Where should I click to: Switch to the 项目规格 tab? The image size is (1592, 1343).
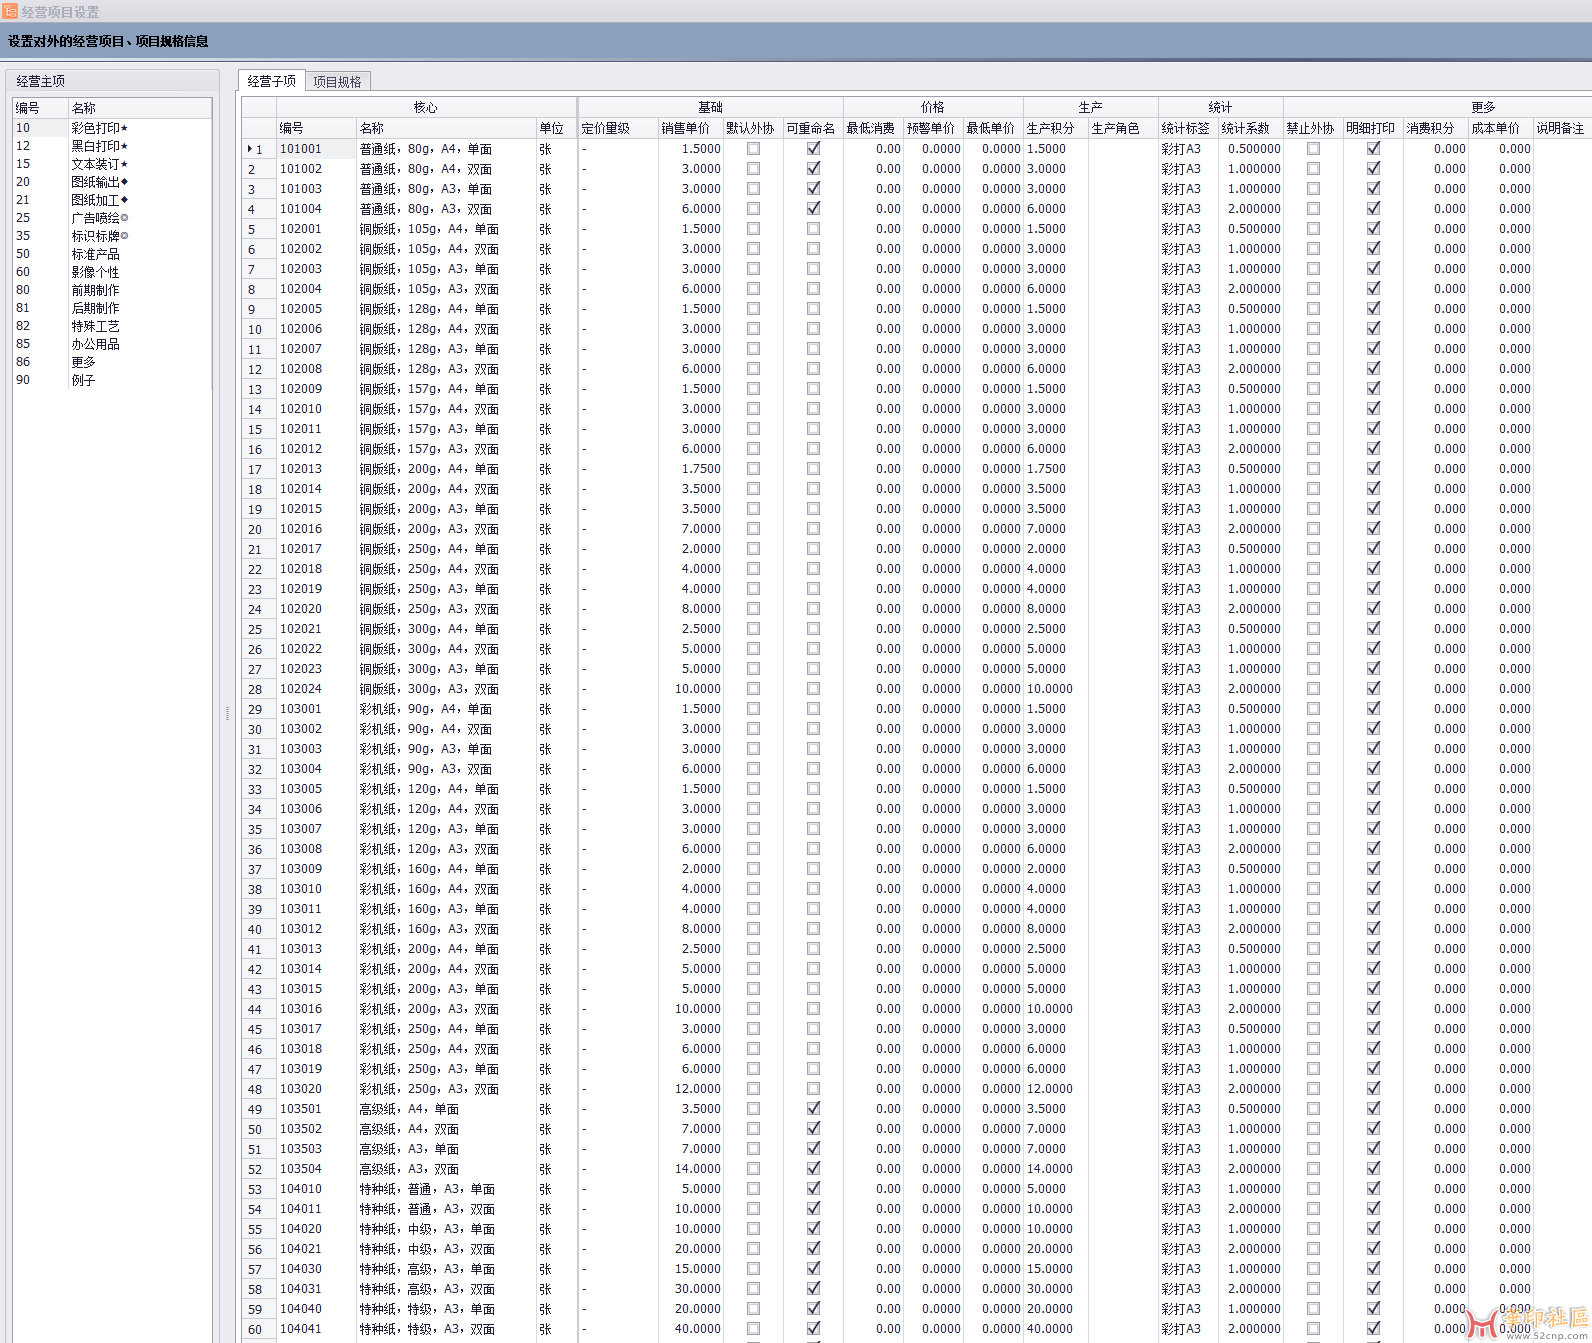(337, 82)
